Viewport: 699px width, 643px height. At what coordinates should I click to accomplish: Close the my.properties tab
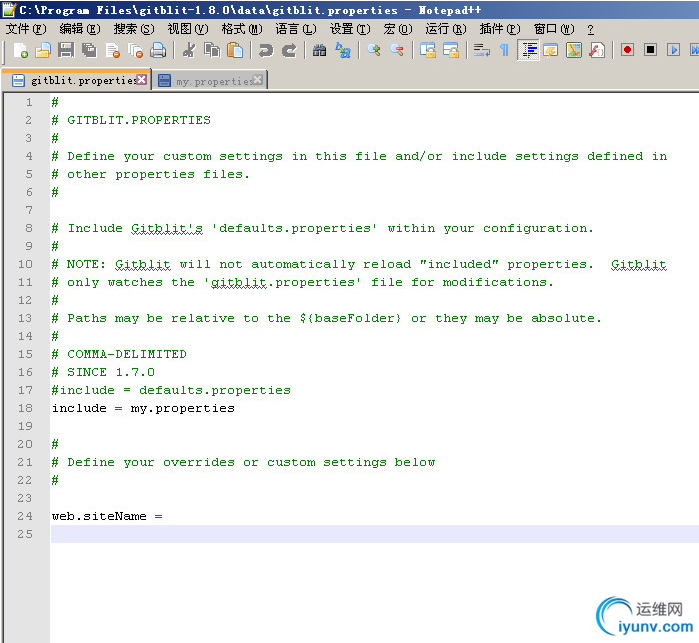258,80
